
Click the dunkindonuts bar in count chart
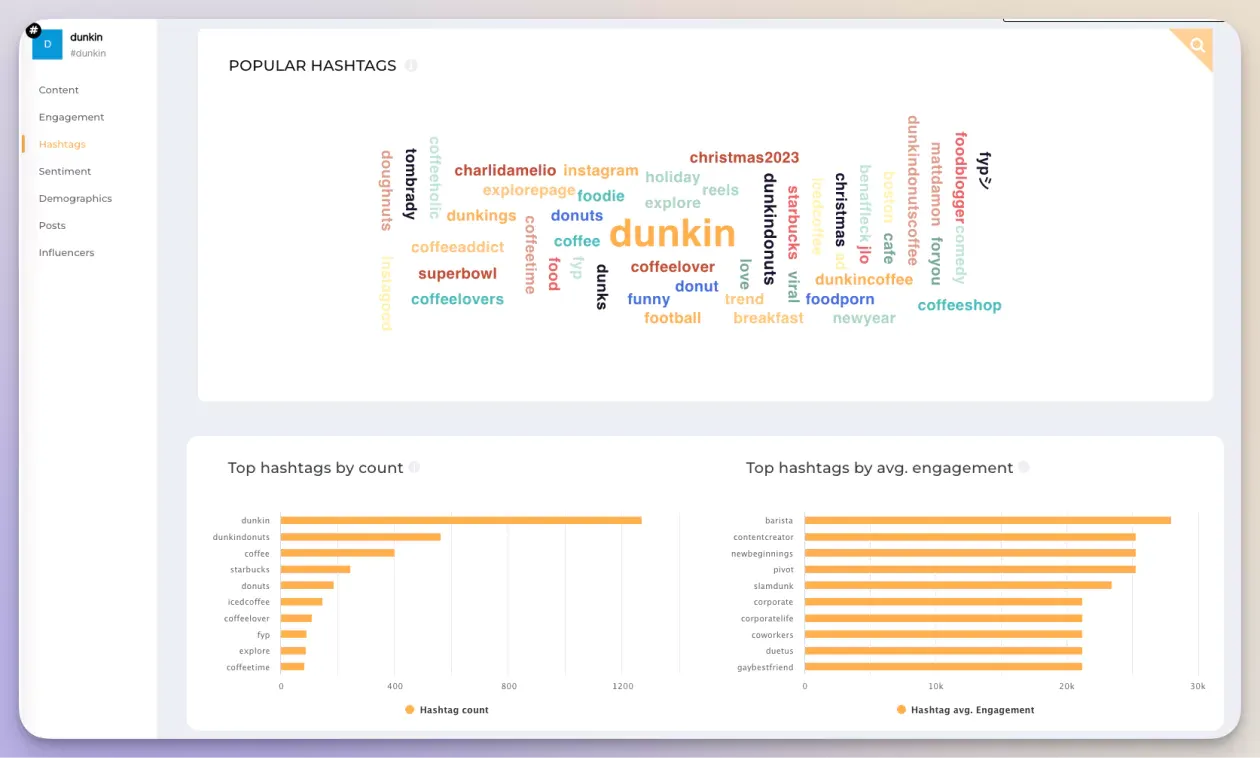(361, 537)
